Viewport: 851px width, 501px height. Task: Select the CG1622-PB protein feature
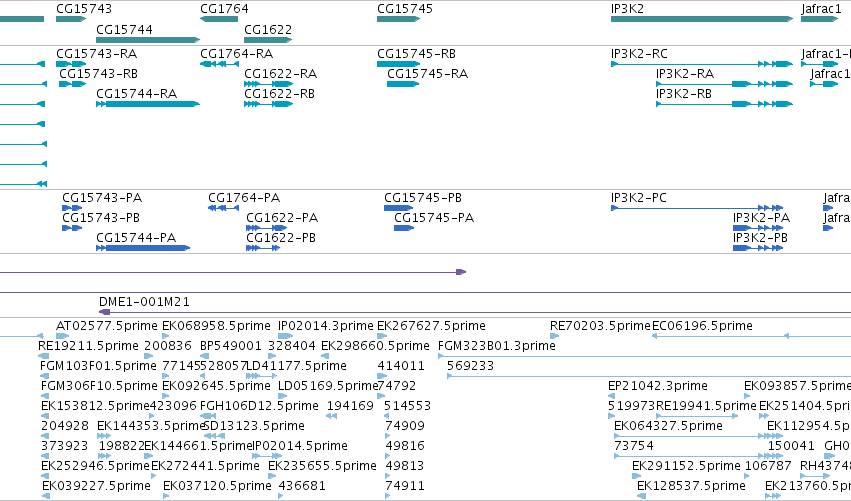[263, 248]
